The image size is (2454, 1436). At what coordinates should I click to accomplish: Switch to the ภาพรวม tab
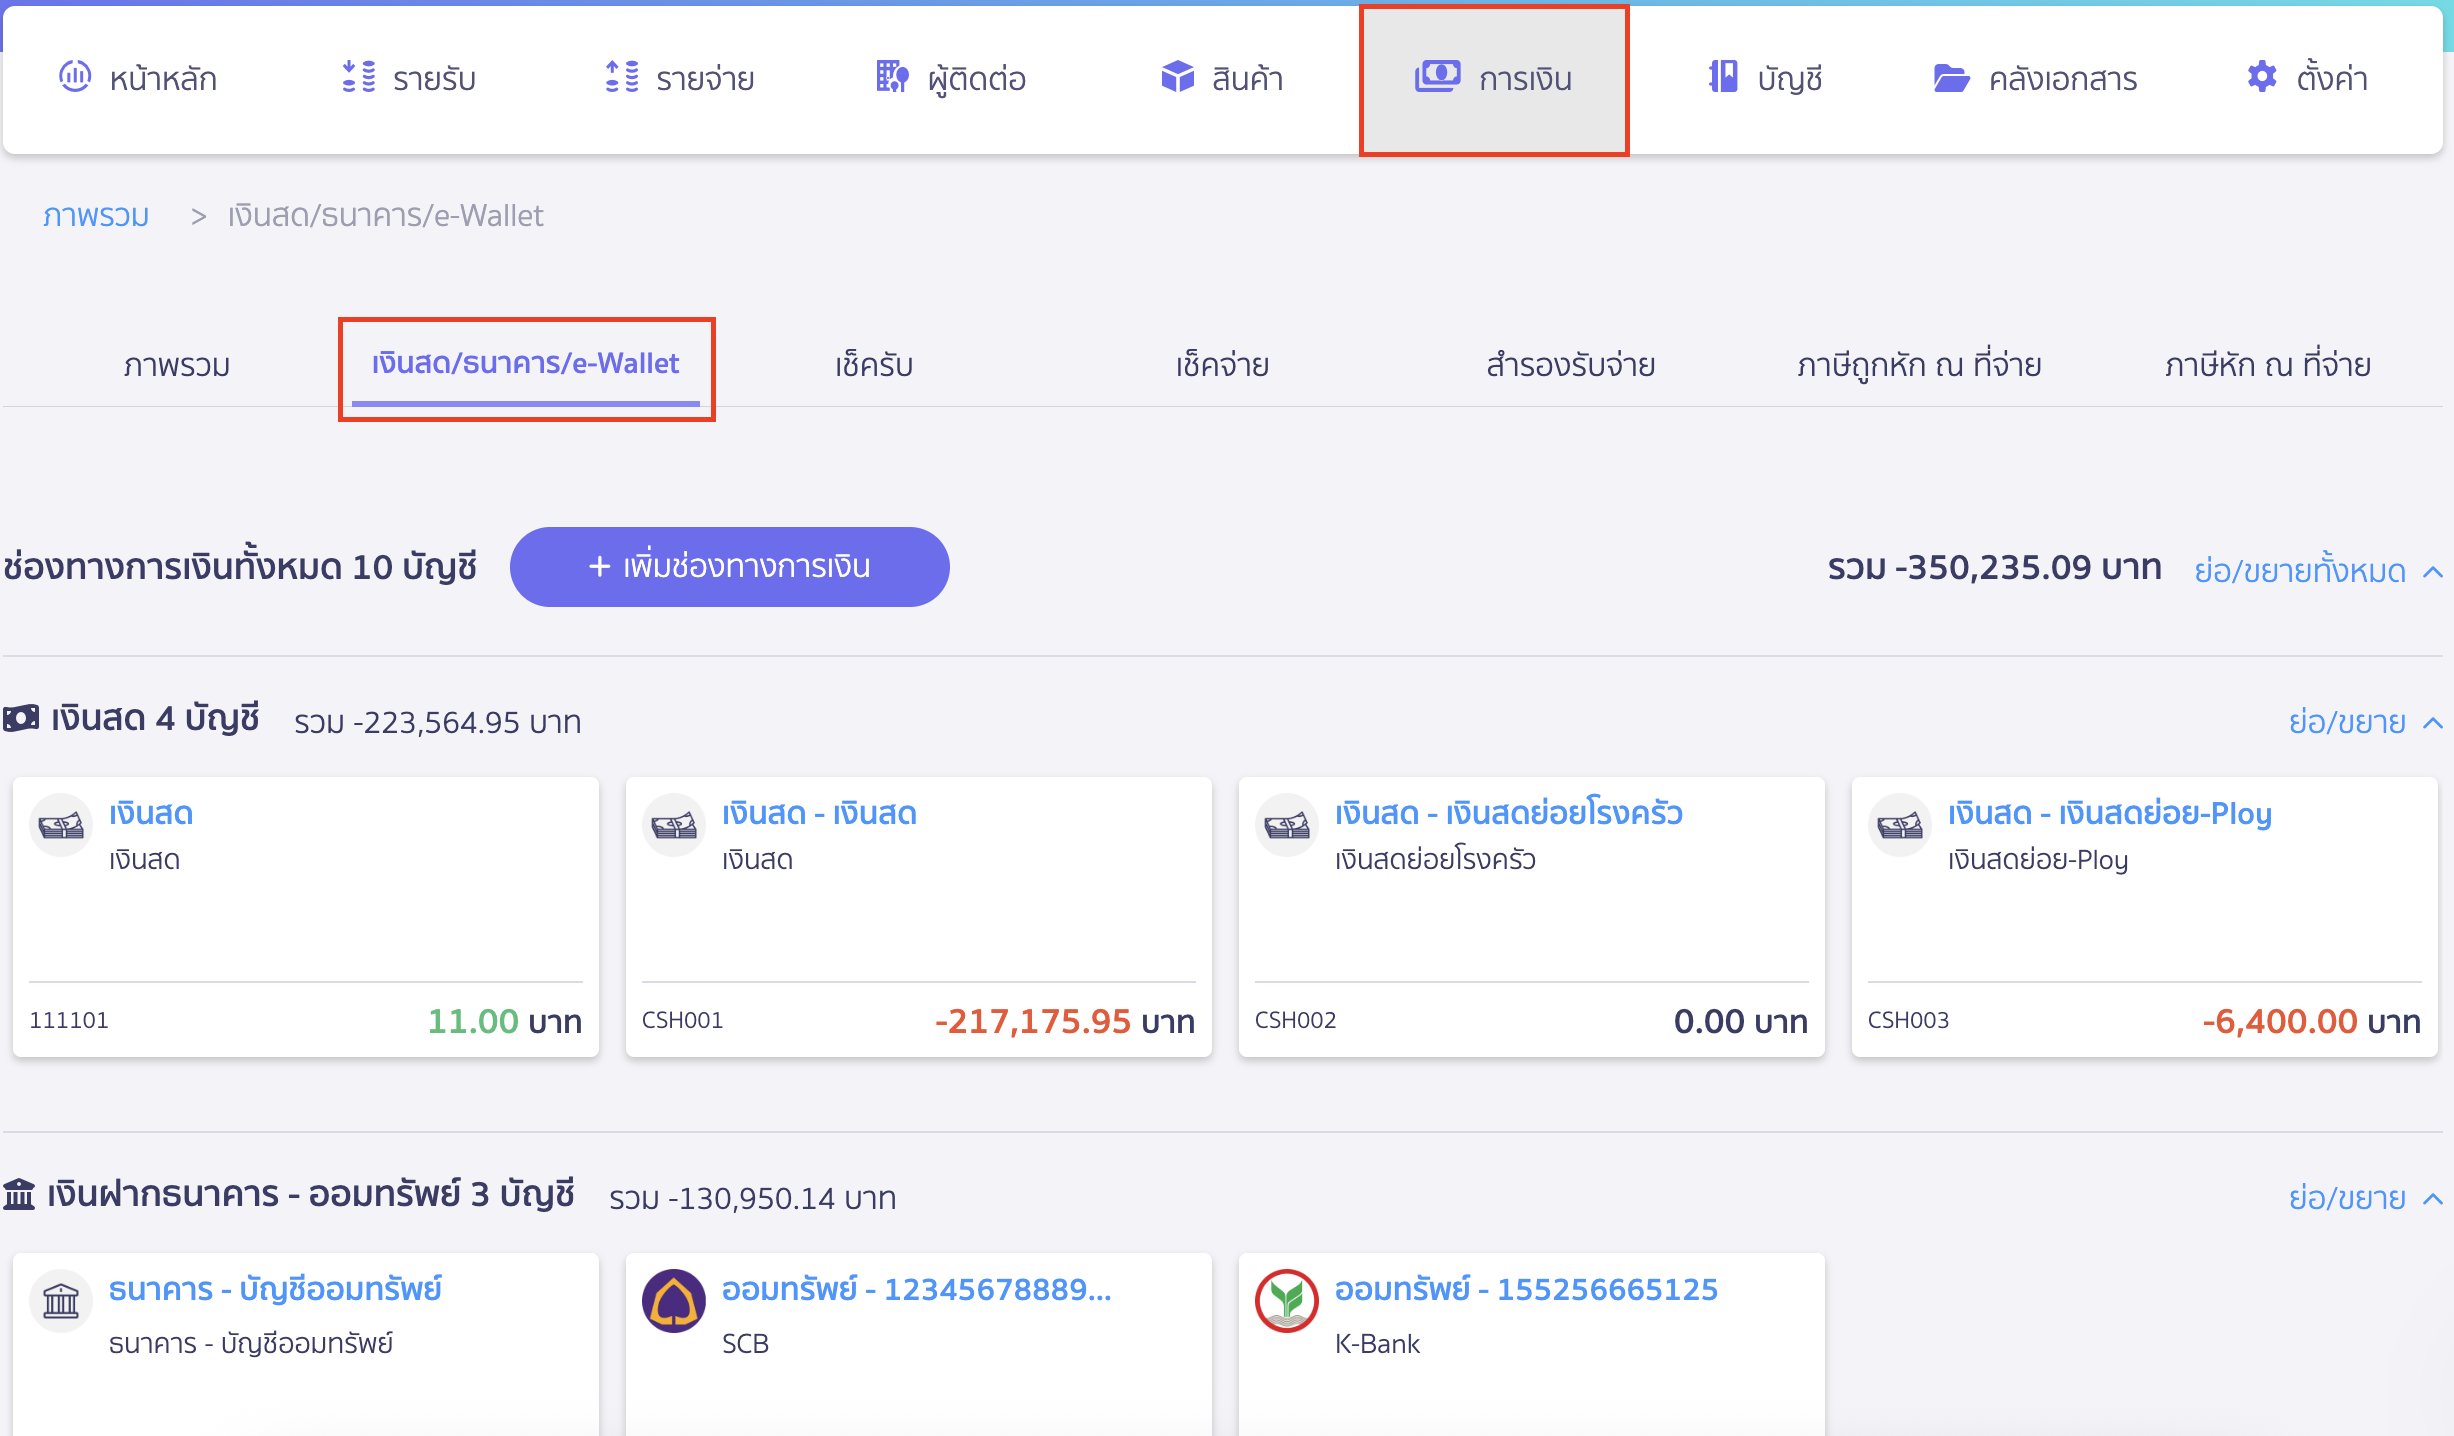click(177, 365)
